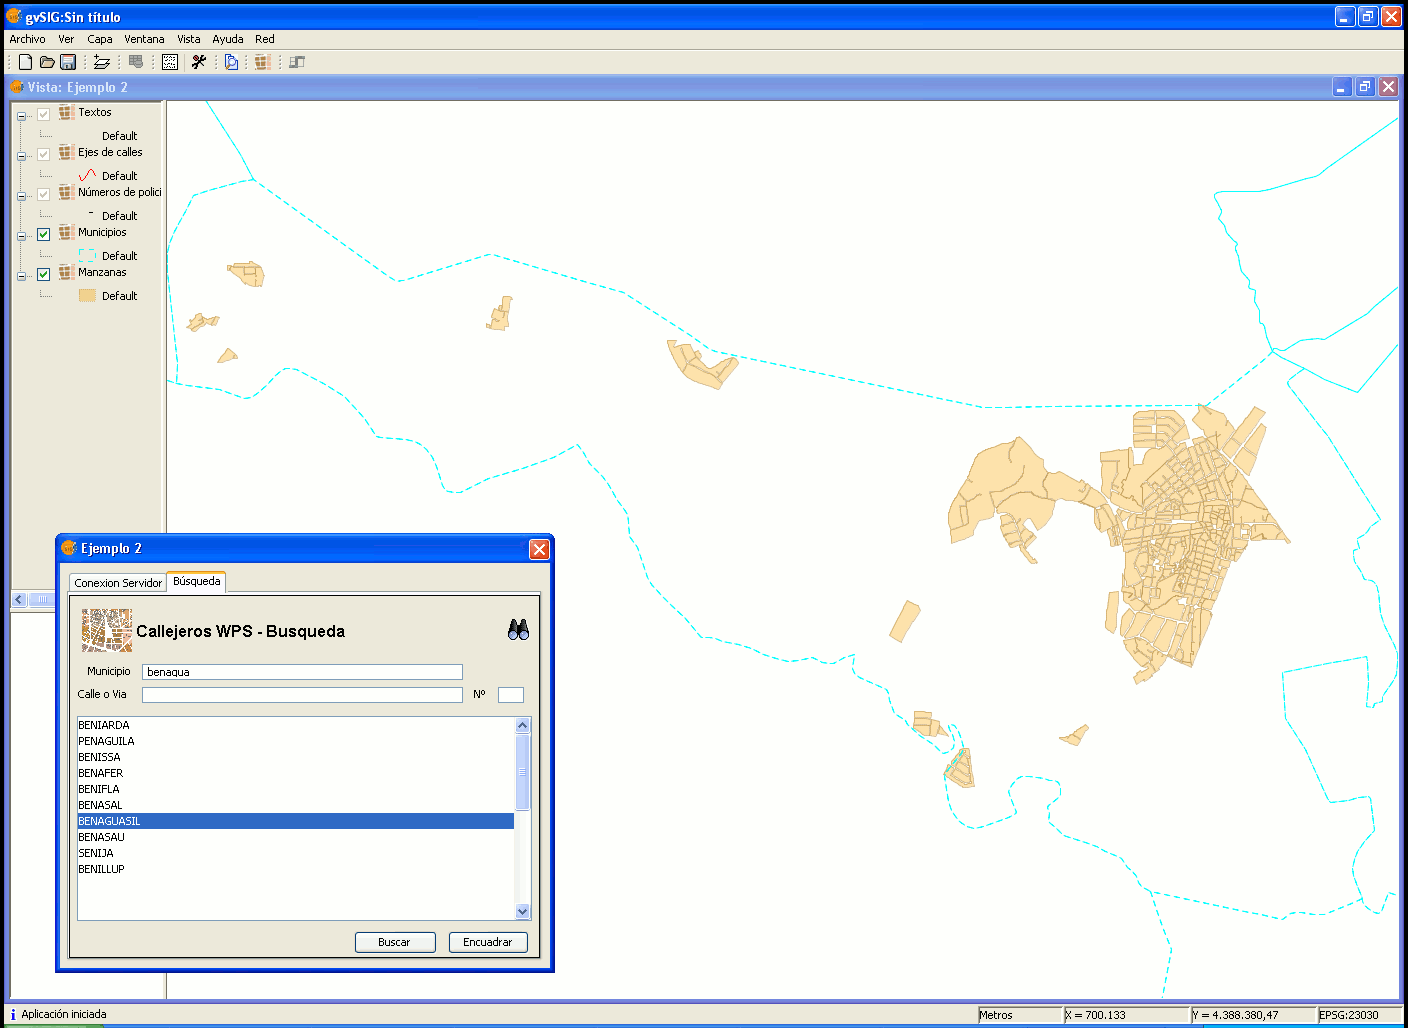1408x1028 pixels.
Task: Click the Textos layer icon
Action: click(66, 112)
